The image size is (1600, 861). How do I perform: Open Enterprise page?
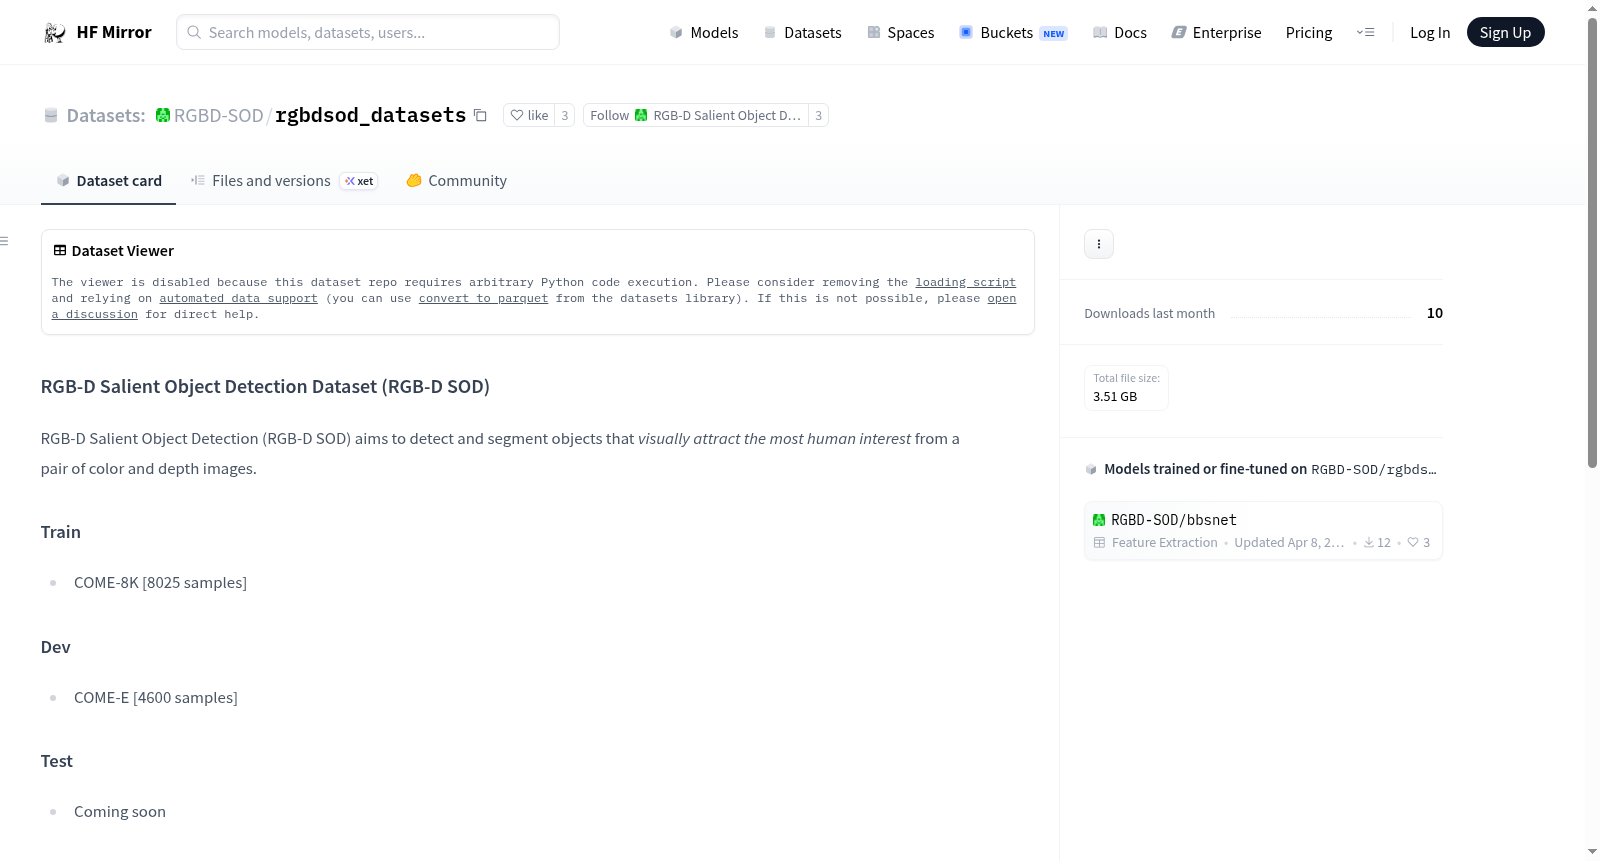tap(1216, 33)
